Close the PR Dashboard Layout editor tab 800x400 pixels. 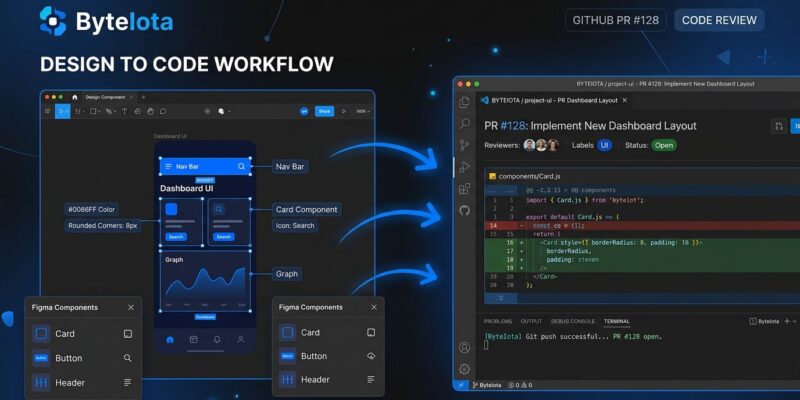625,101
